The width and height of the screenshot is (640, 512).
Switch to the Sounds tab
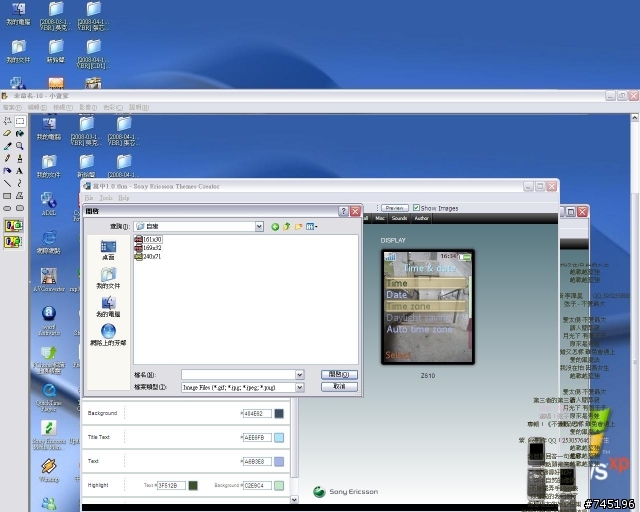(399, 218)
